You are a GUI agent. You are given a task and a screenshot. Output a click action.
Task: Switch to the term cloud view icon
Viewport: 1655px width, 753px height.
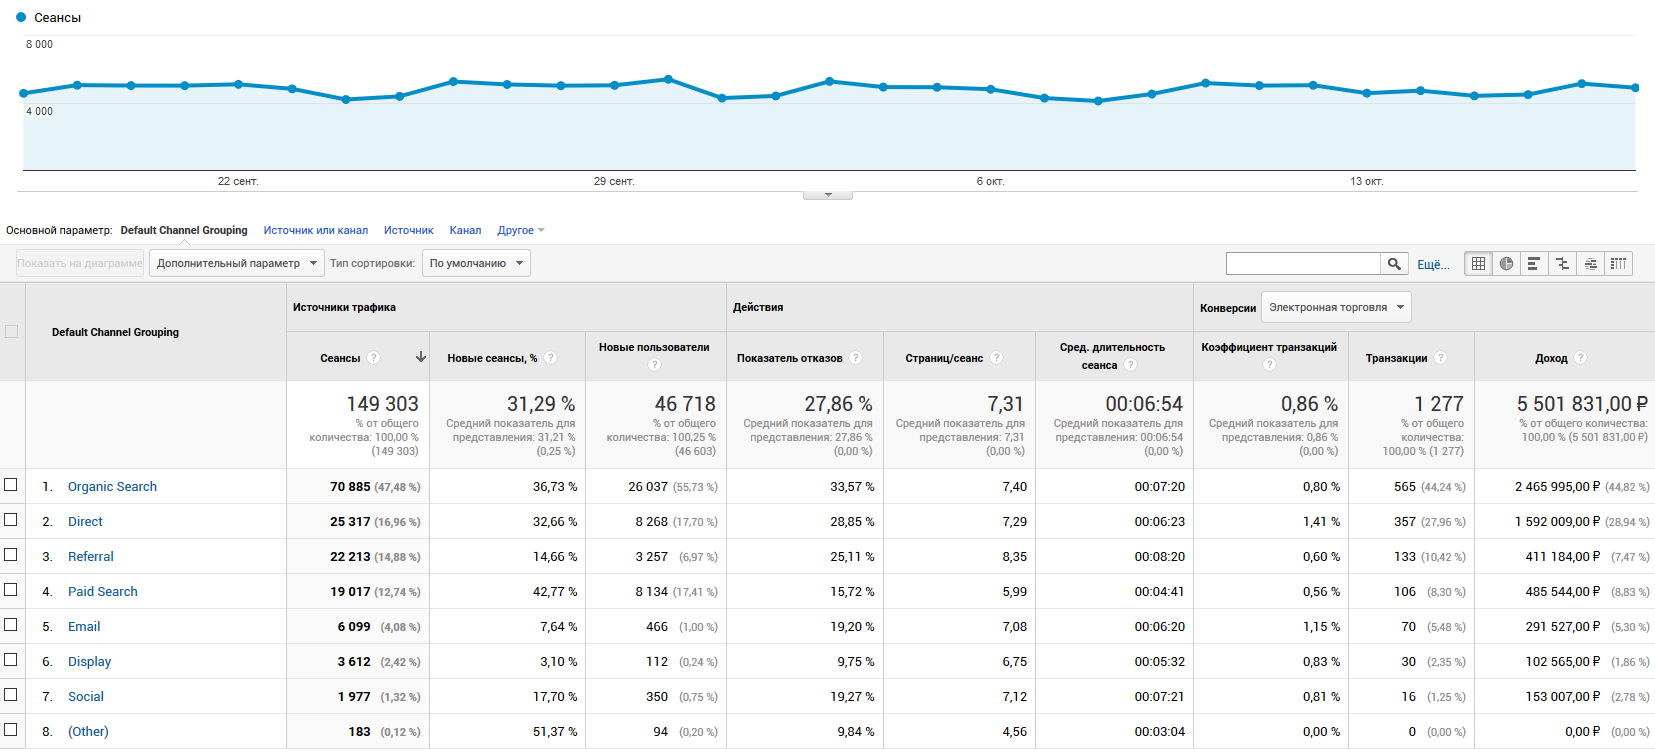point(1590,264)
